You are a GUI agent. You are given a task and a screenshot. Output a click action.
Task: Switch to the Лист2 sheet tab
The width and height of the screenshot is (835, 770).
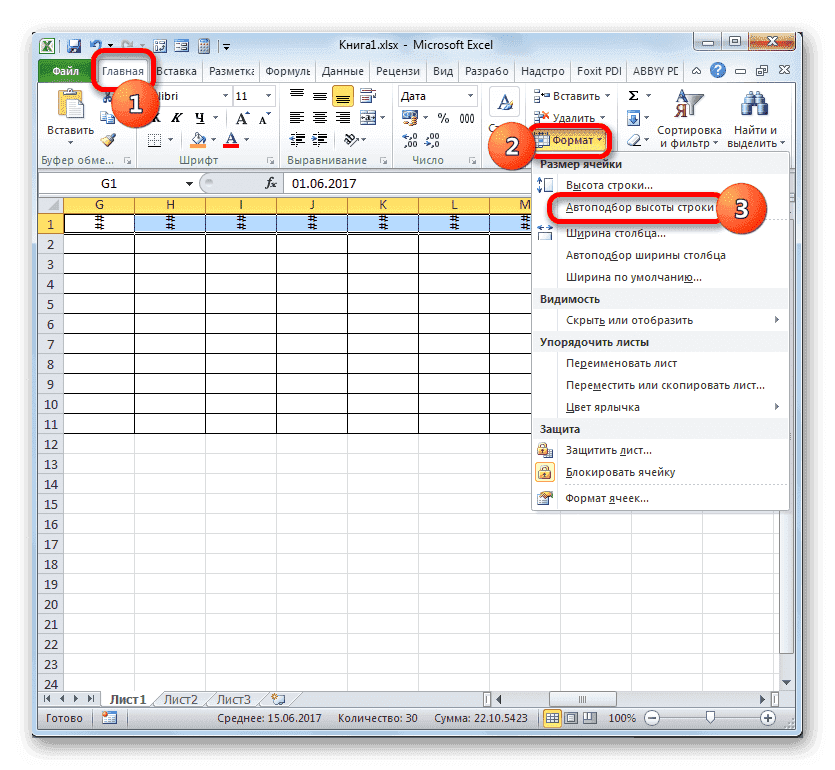click(x=180, y=699)
